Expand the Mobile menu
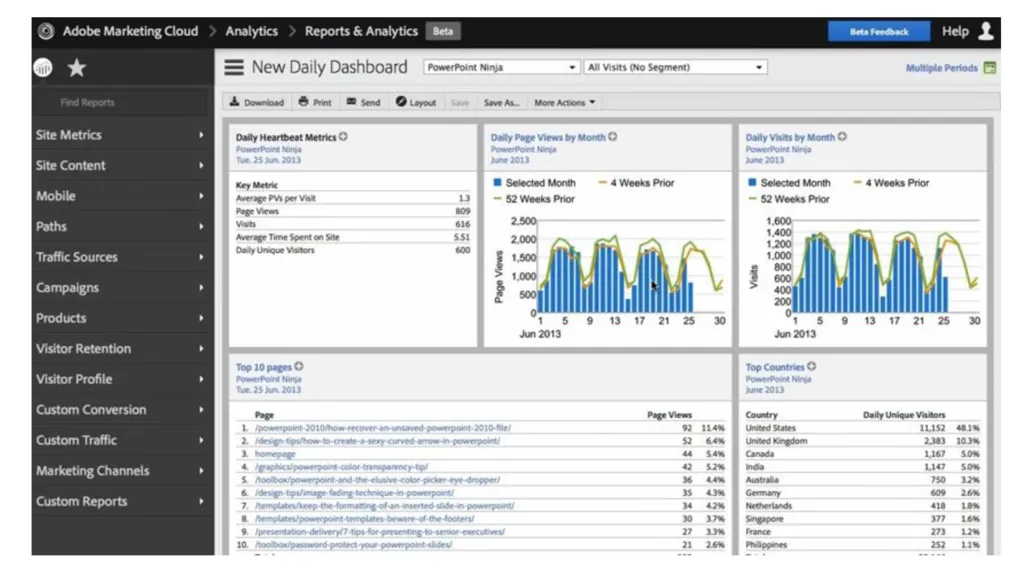 coord(122,196)
